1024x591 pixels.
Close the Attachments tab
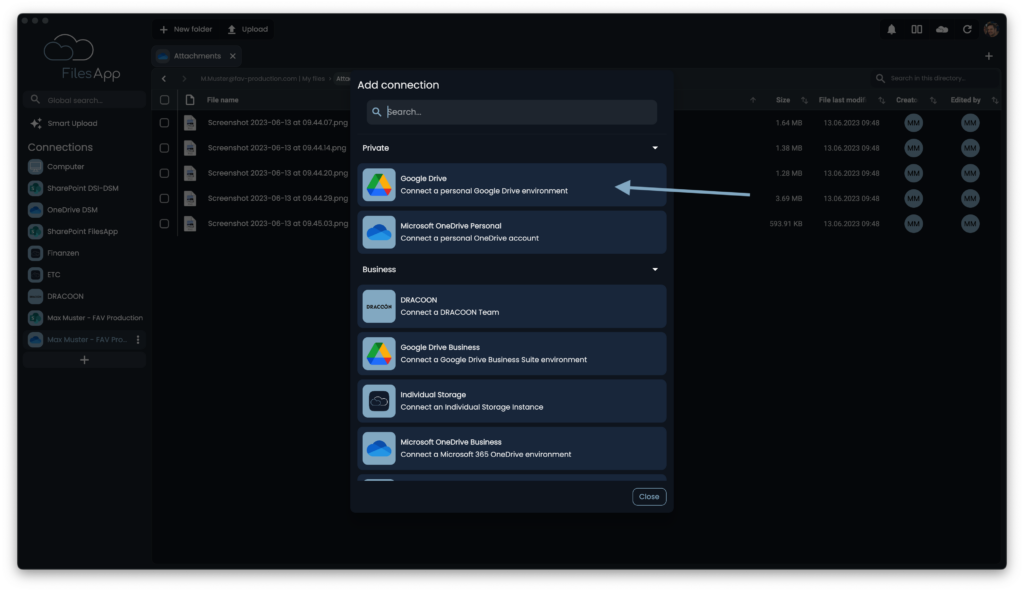point(232,56)
